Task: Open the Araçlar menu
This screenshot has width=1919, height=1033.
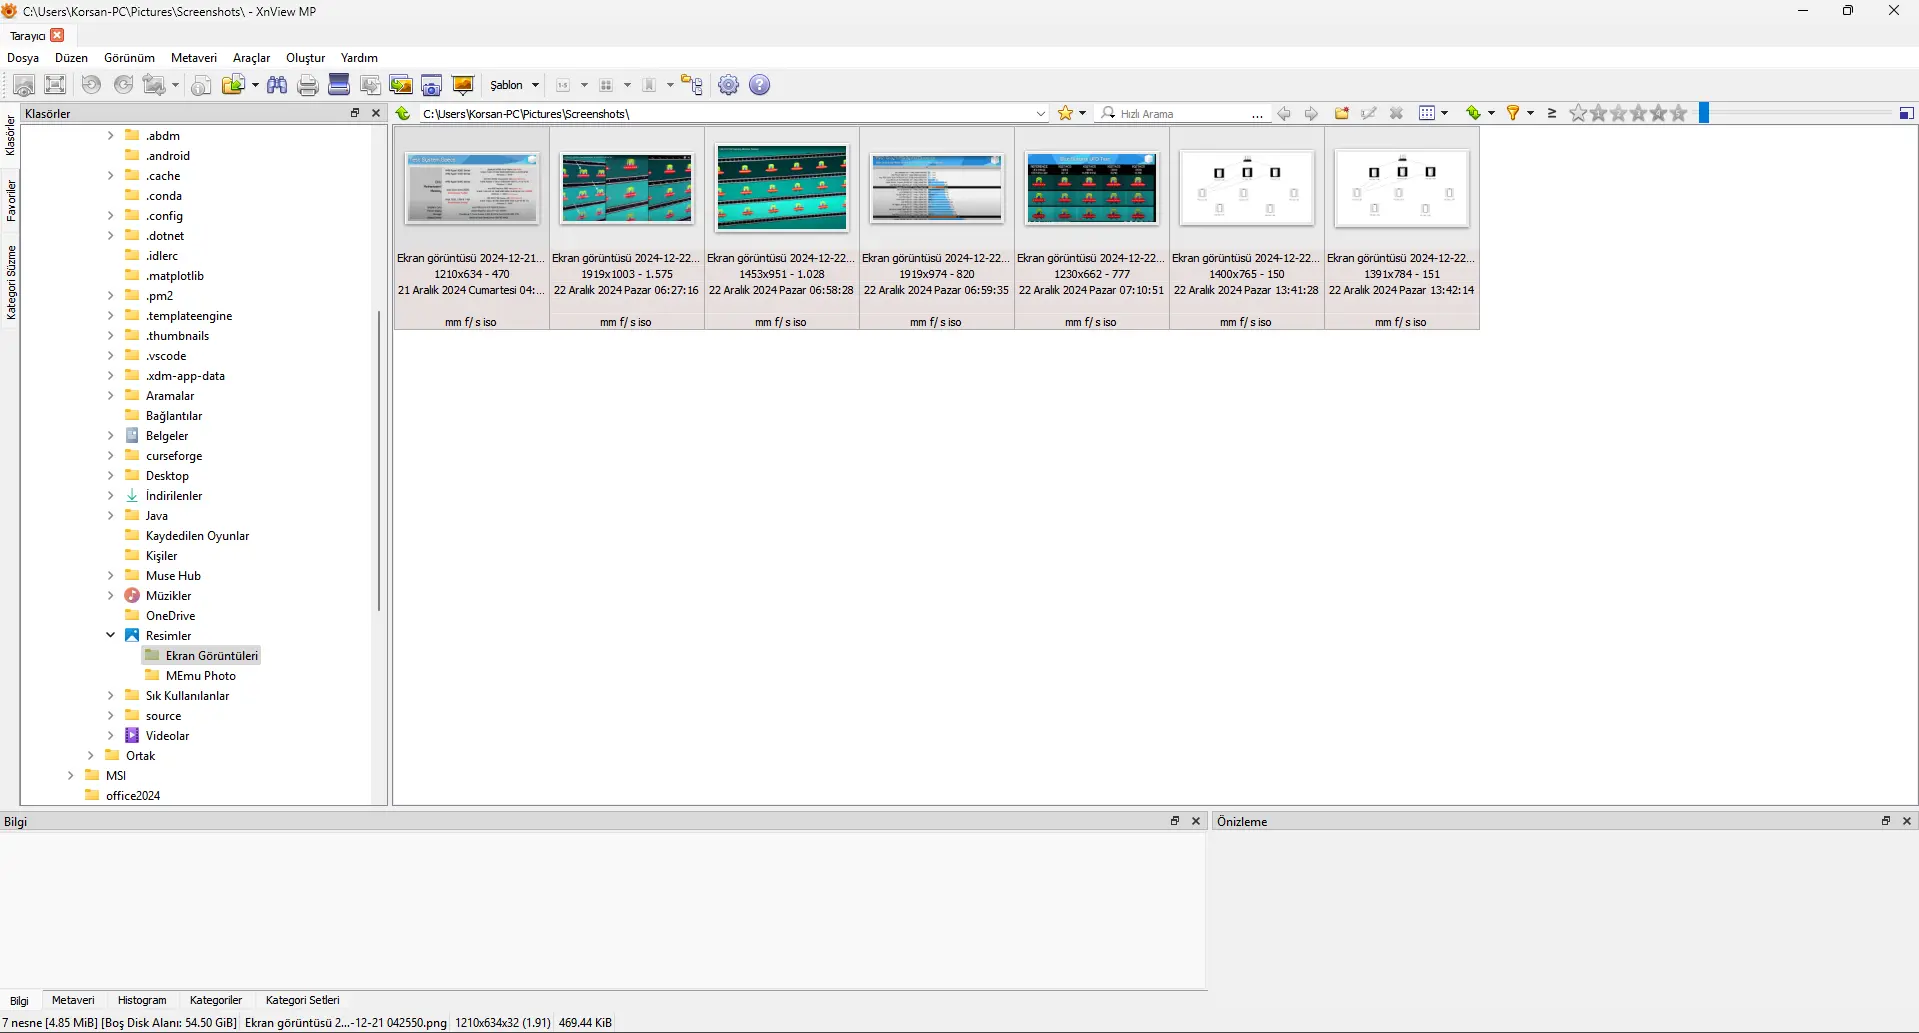Action: click(x=251, y=58)
